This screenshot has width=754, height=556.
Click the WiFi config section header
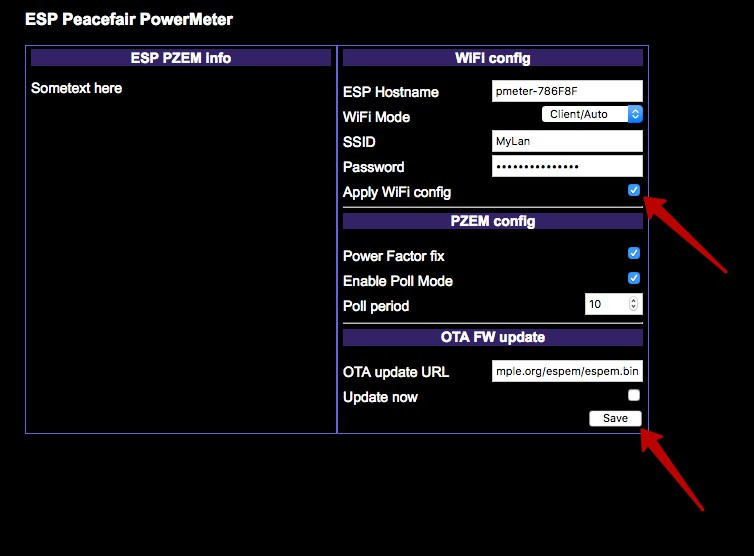492,58
